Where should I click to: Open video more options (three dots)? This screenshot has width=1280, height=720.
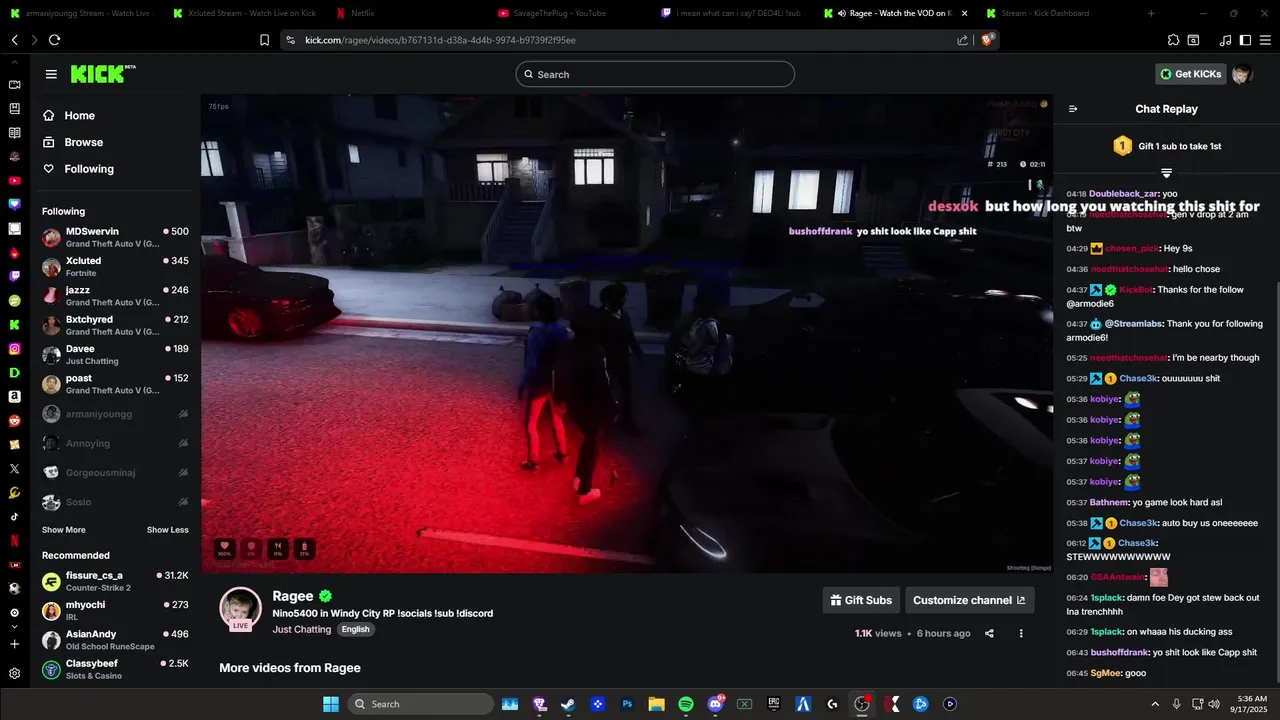tap(1021, 633)
